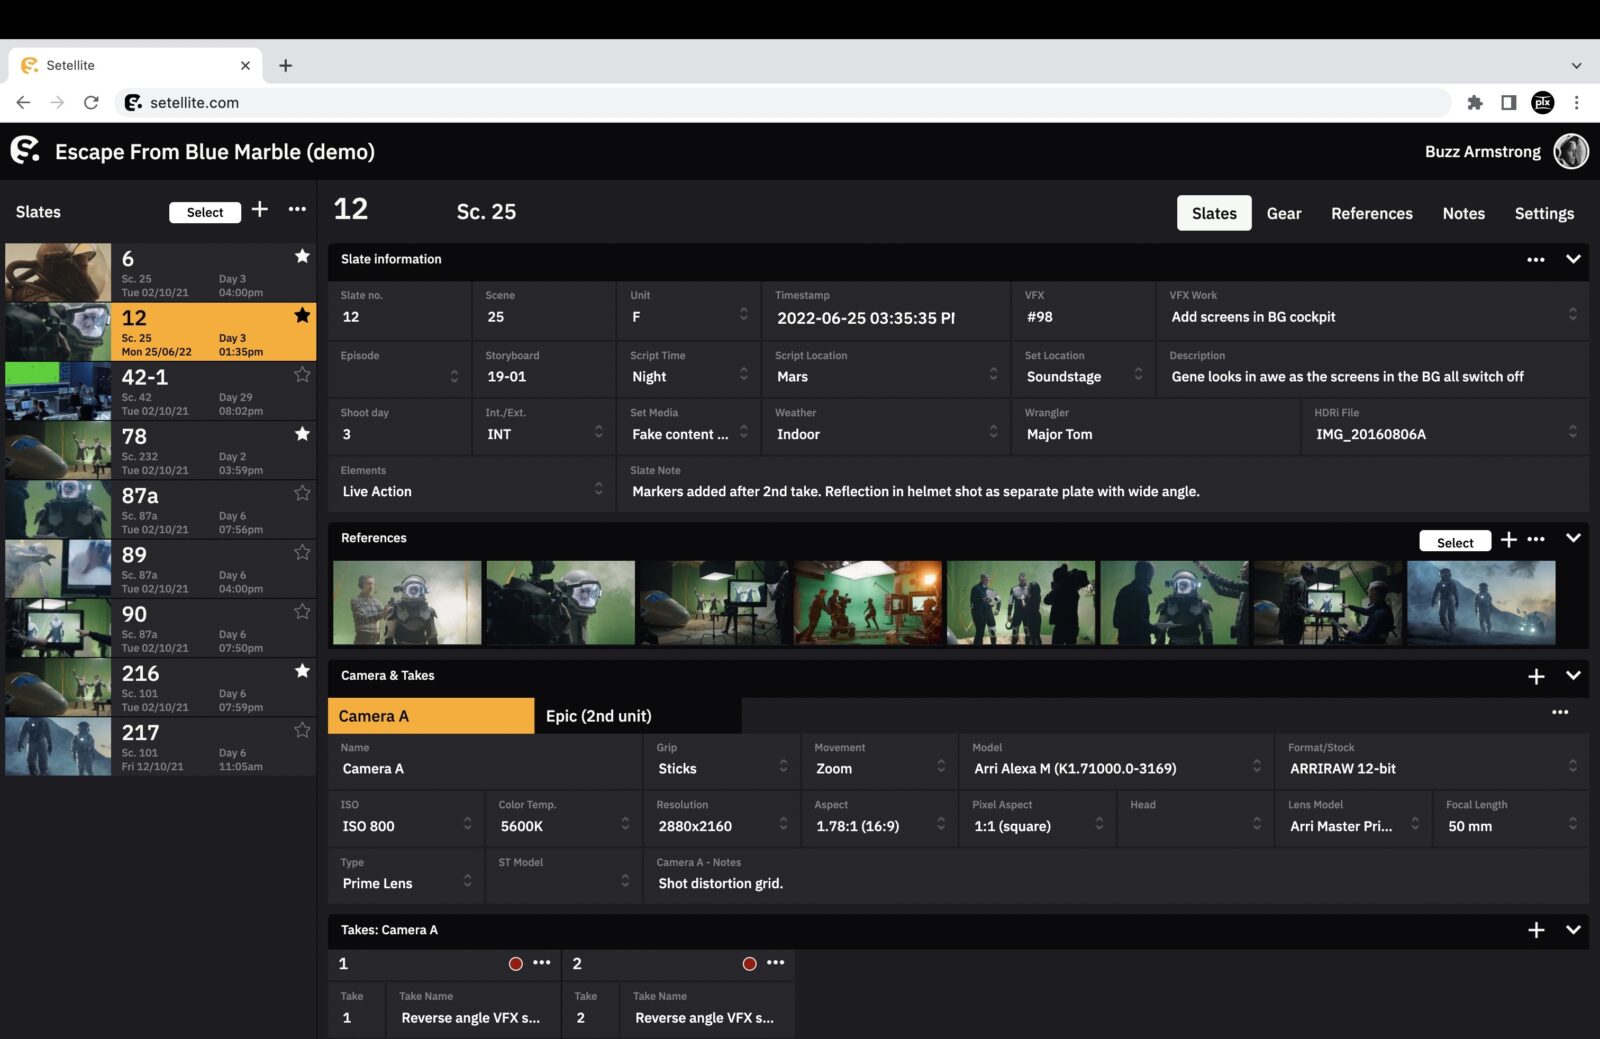Open the Slates panel overflow menu (three dots)
1600x1039 pixels.
[297, 210]
